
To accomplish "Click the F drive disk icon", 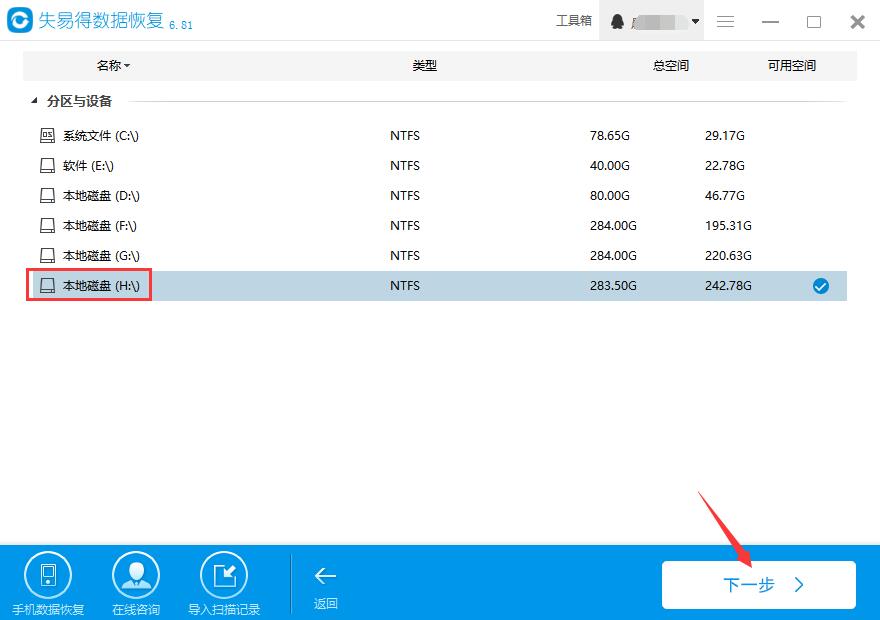I will pos(47,226).
